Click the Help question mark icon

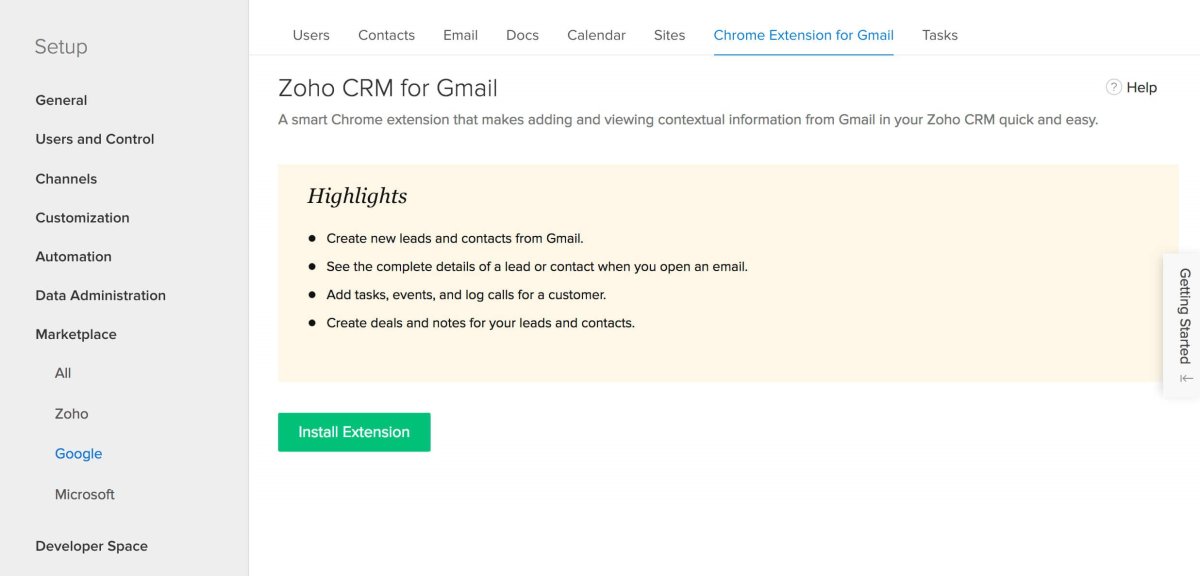tap(1114, 87)
